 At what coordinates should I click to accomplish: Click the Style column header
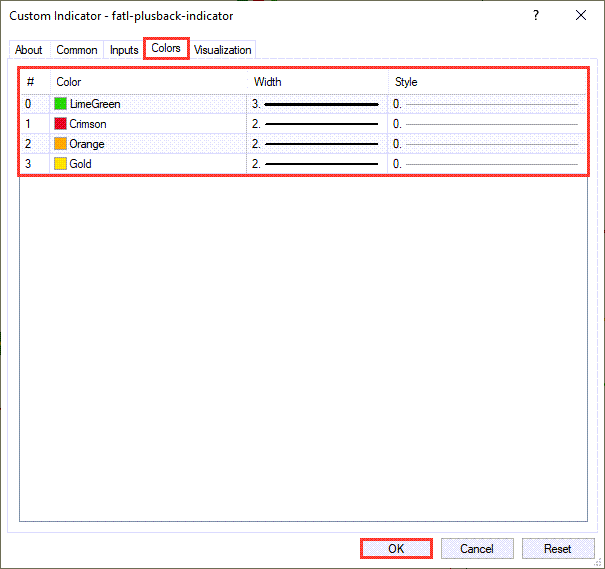coord(487,82)
